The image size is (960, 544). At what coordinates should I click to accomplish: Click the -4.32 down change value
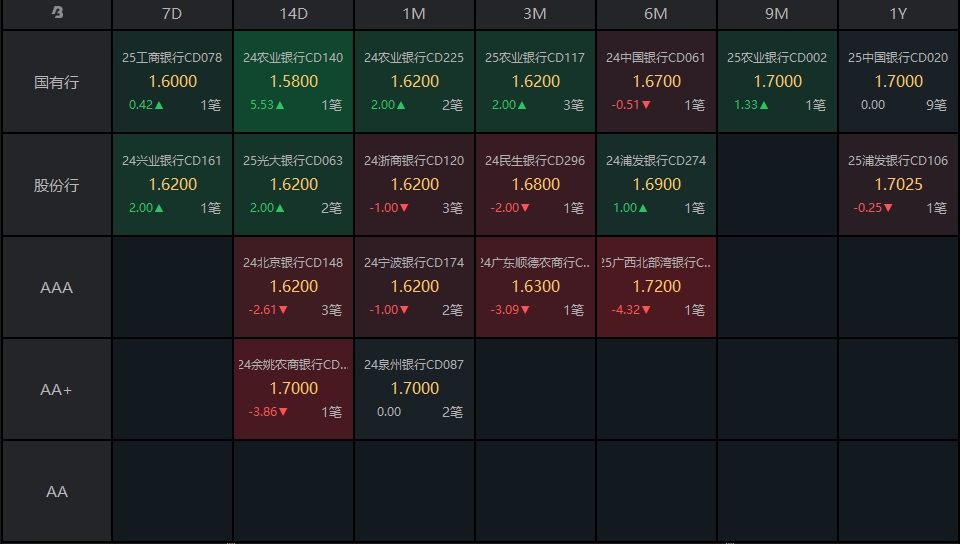click(631, 310)
